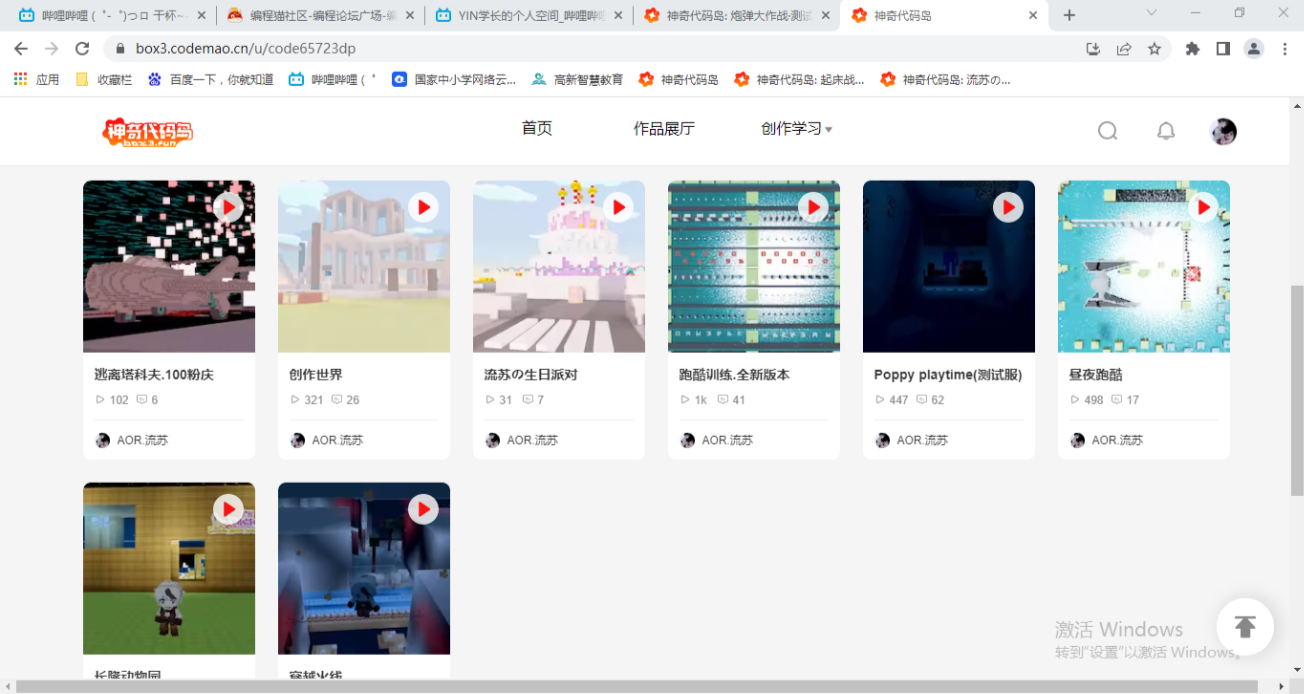Play the 逃离塔科夫.100粉庆 game card
The height and width of the screenshot is (694, 1304).
[x=229, y=207]
